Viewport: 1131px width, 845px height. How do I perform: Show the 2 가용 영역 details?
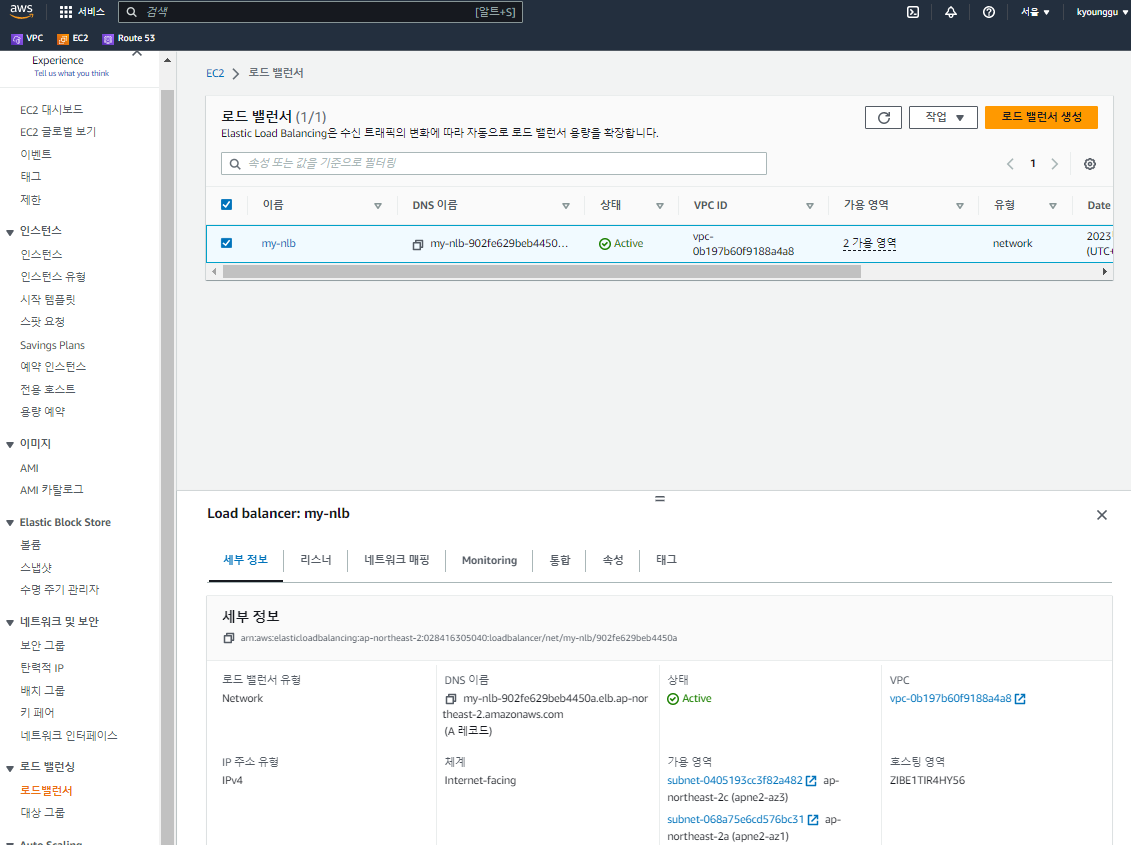coord(869,243)
